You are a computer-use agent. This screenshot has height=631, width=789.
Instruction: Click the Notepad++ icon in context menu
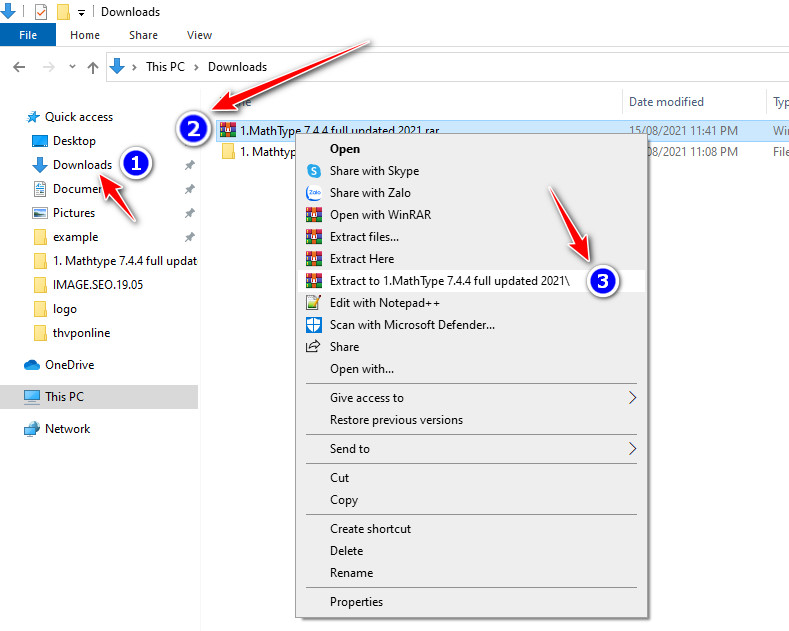point(313,303)
